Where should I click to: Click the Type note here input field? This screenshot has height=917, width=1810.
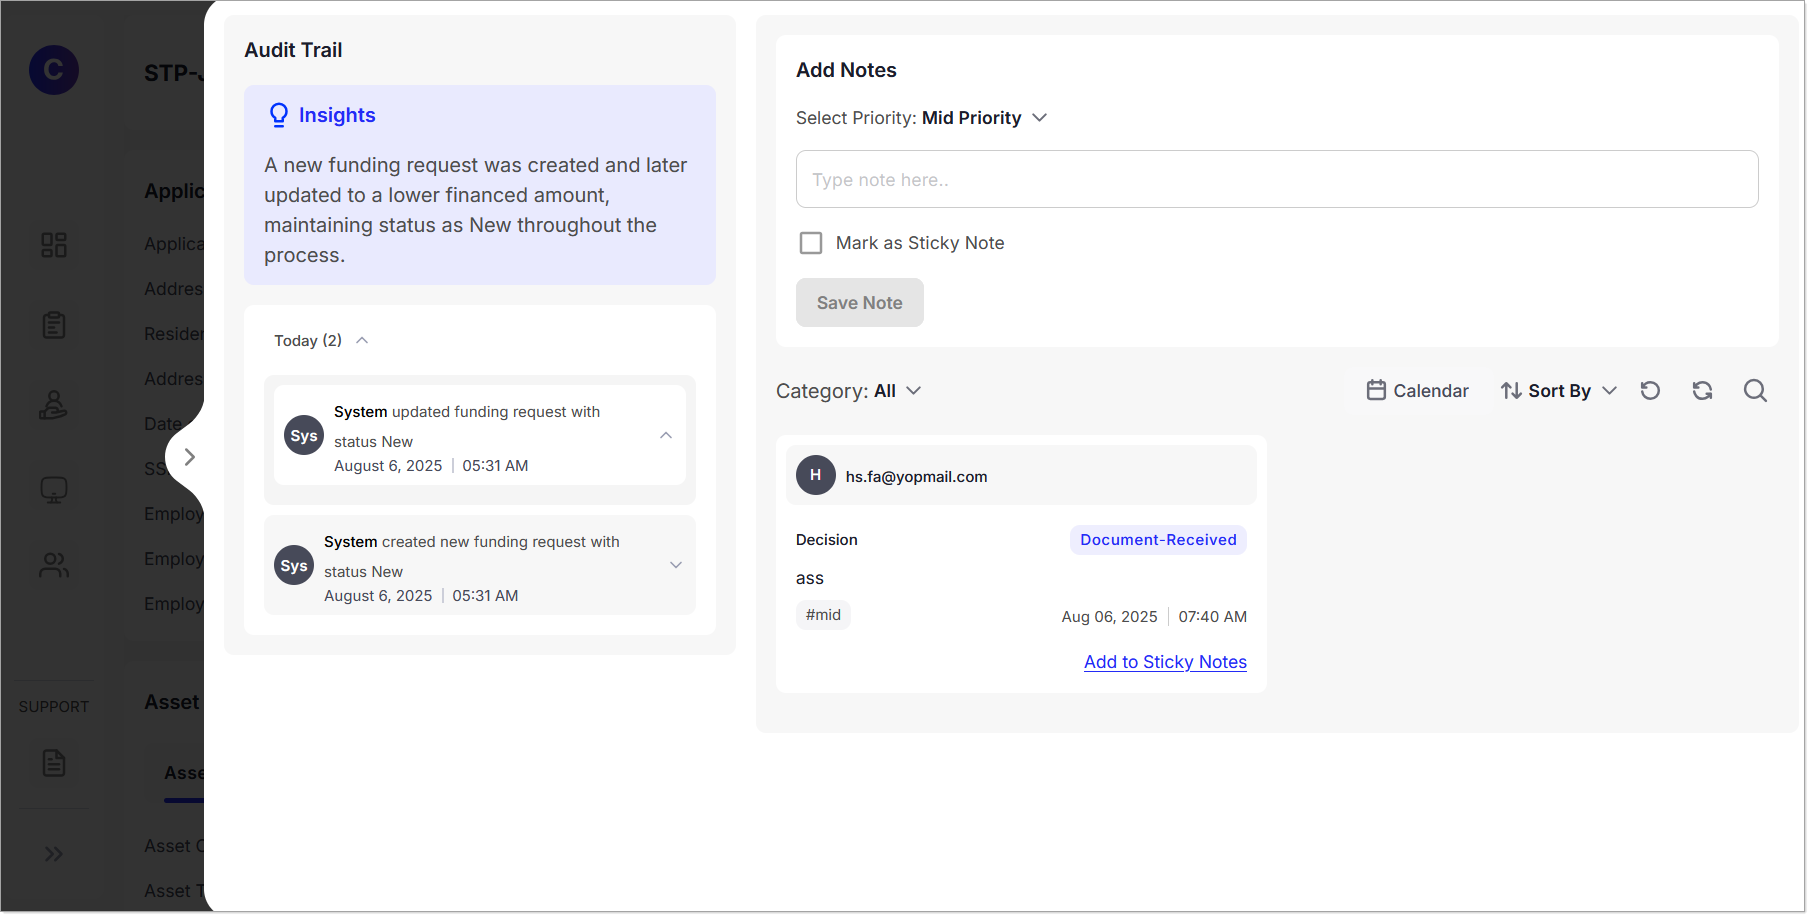[1276, 180]
